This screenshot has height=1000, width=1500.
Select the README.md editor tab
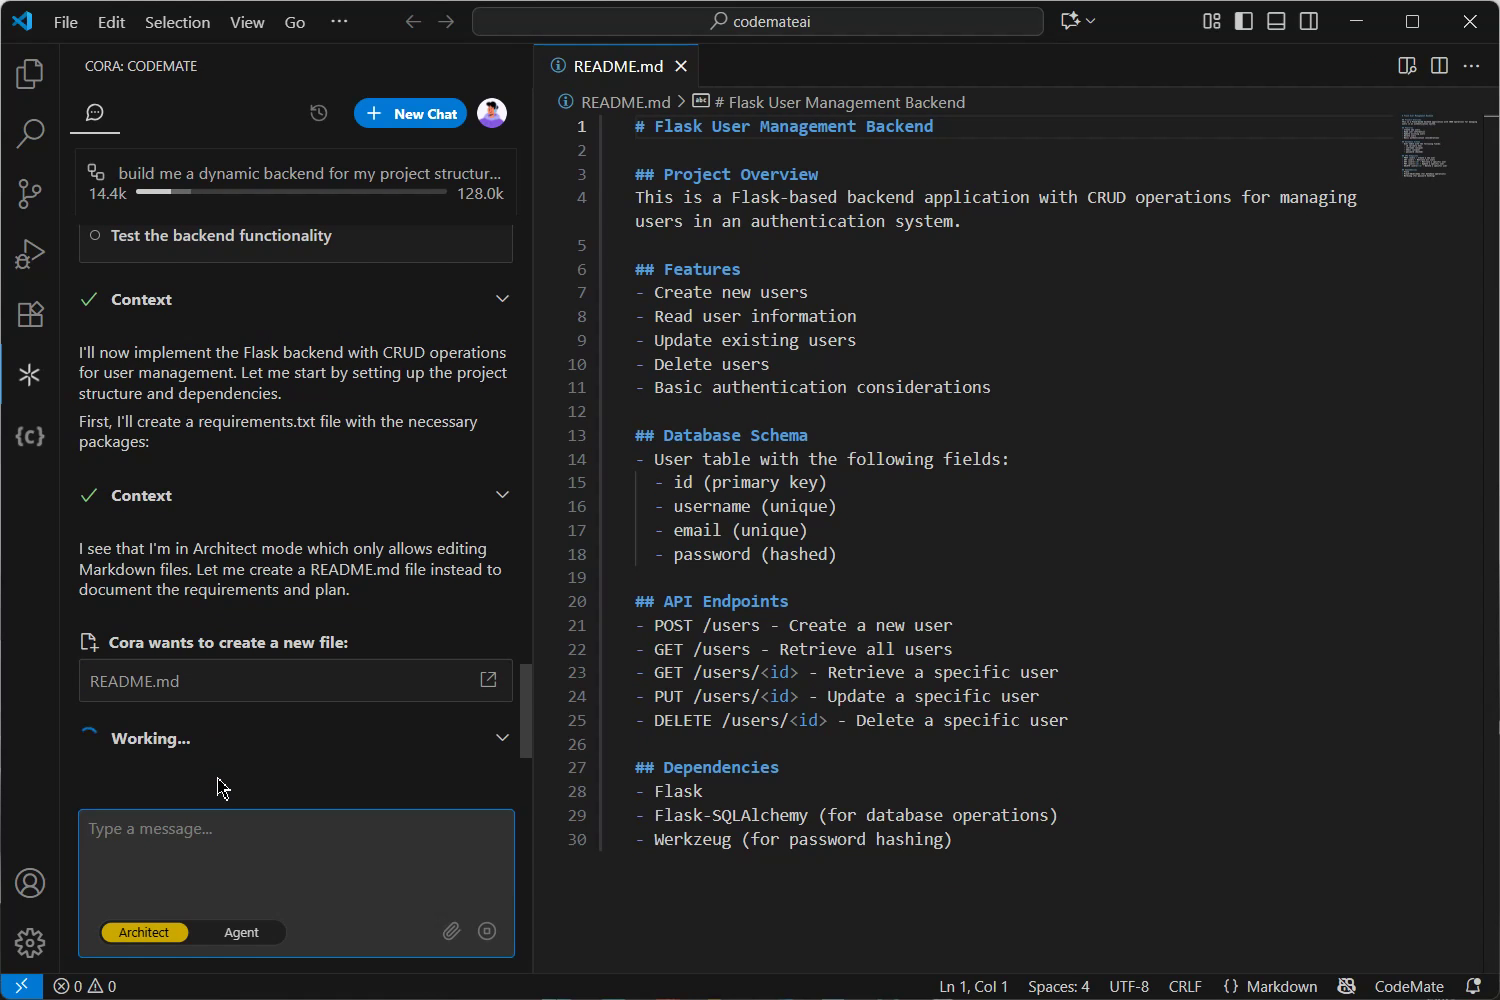(x=617, y=66)
